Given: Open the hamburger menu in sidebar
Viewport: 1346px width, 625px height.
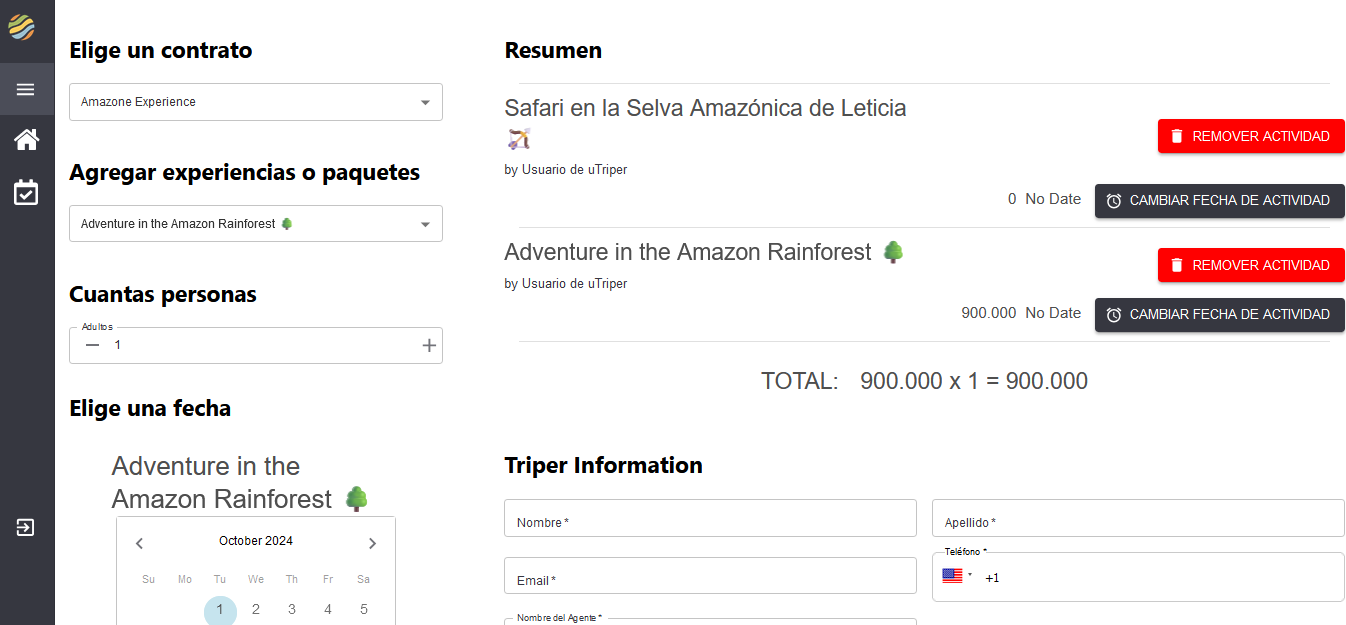Looking at the screenshot, I should click(26, 90).
